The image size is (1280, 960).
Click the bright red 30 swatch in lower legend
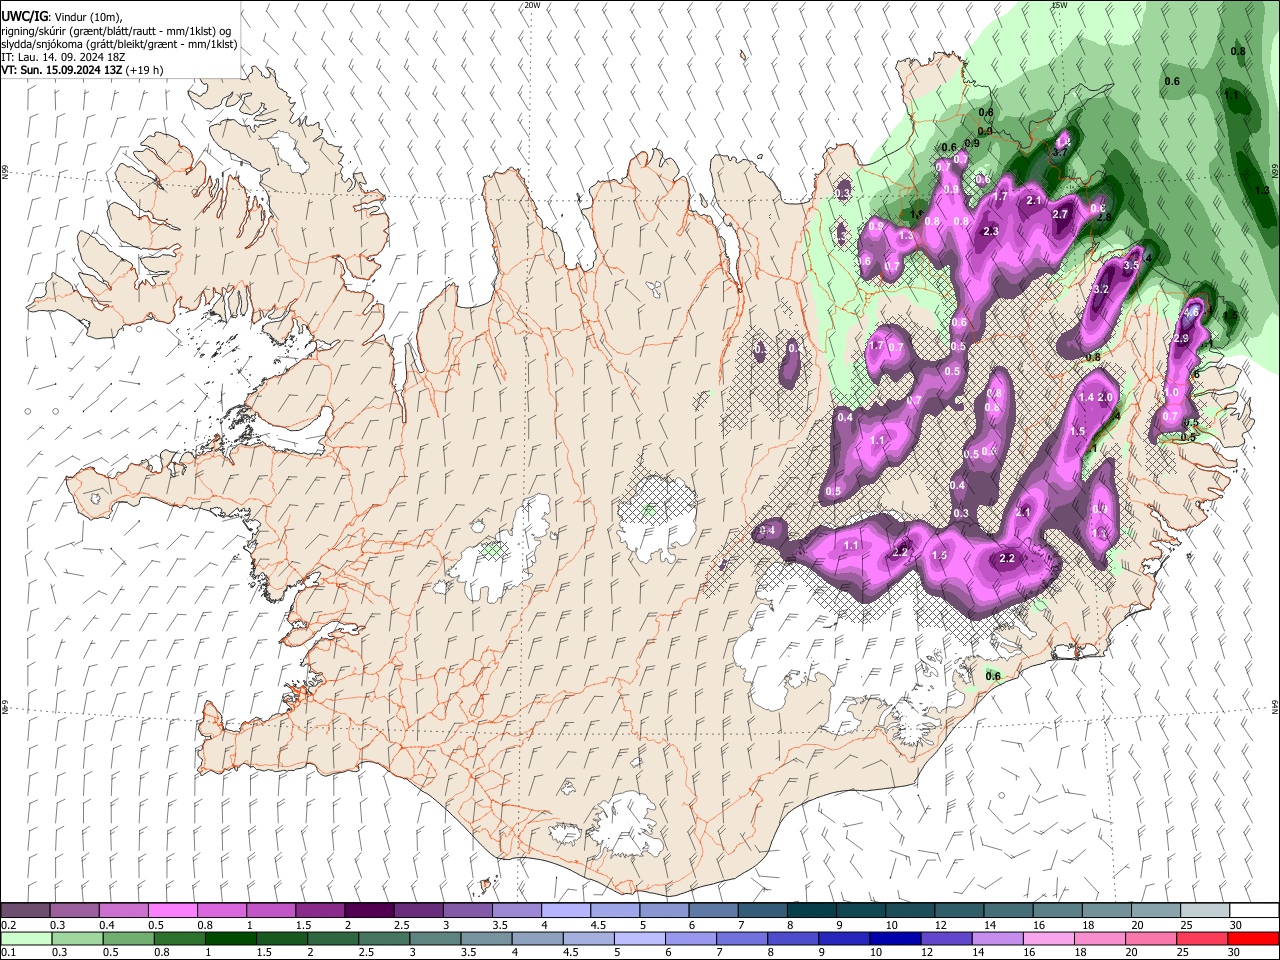click(1254, 939)
